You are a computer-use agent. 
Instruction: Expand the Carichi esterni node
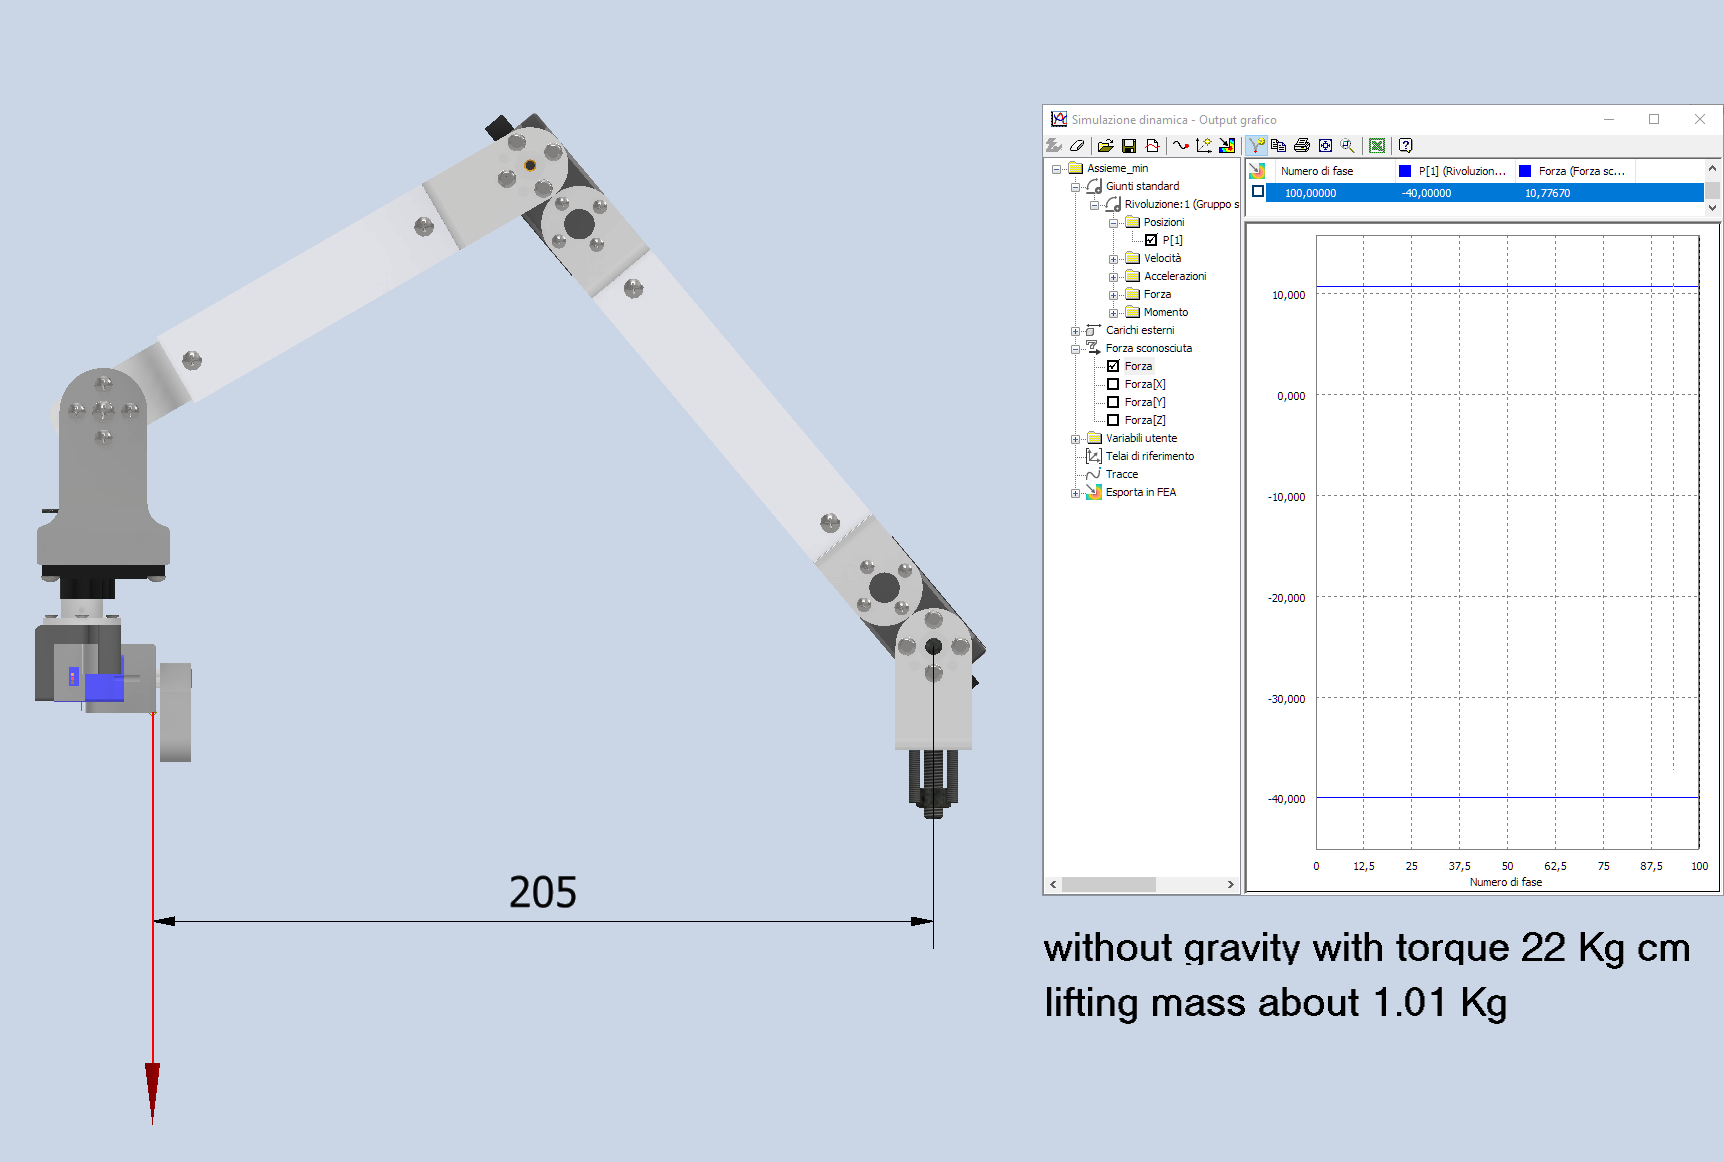tap(1075, 331)
